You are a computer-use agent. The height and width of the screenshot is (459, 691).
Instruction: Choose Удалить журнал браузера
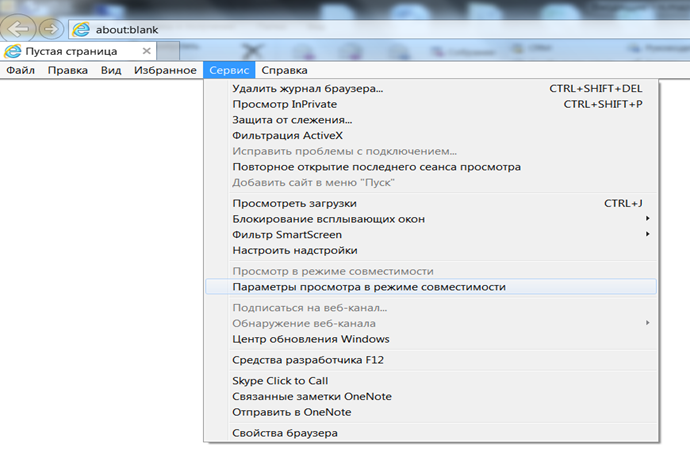pos(307,89)
